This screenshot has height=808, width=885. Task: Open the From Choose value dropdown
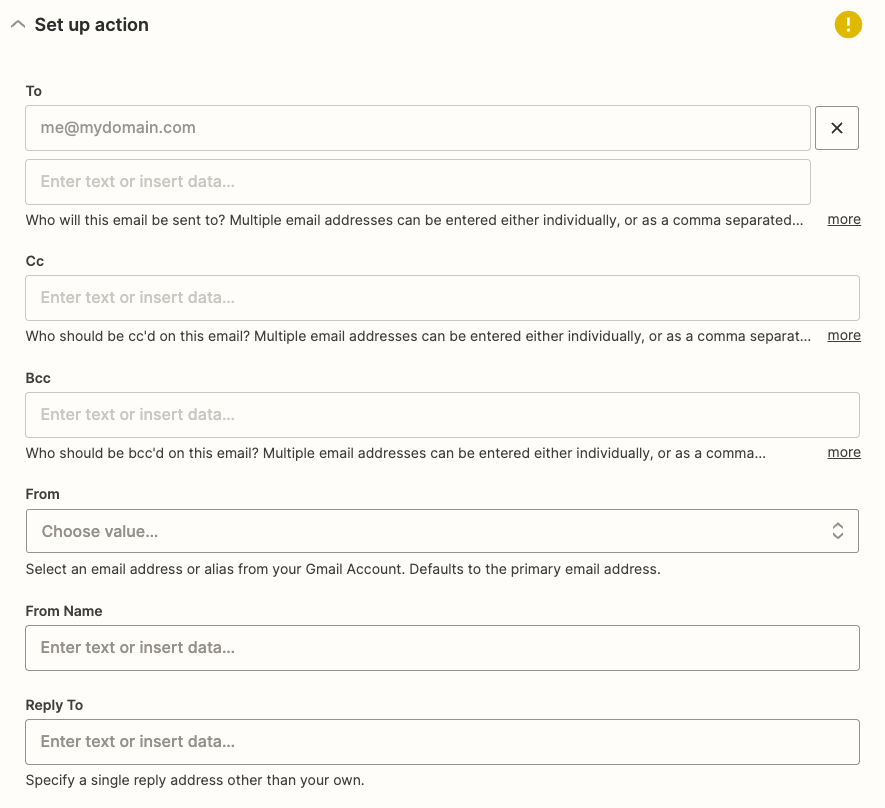[x=442, y=531]
